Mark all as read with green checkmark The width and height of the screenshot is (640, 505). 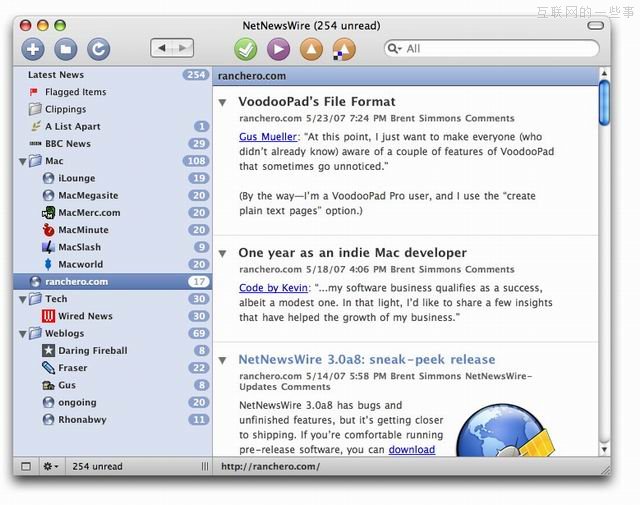tap(246, 48)
